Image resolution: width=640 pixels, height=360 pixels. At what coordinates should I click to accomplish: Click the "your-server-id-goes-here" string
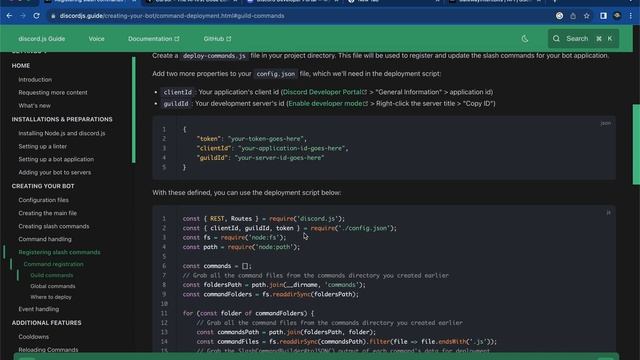tap(279, 158)
